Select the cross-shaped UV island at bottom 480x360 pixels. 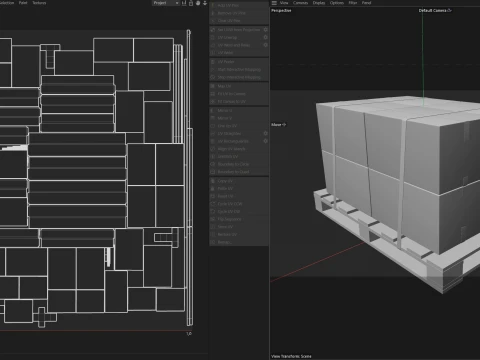pos(42,317)
